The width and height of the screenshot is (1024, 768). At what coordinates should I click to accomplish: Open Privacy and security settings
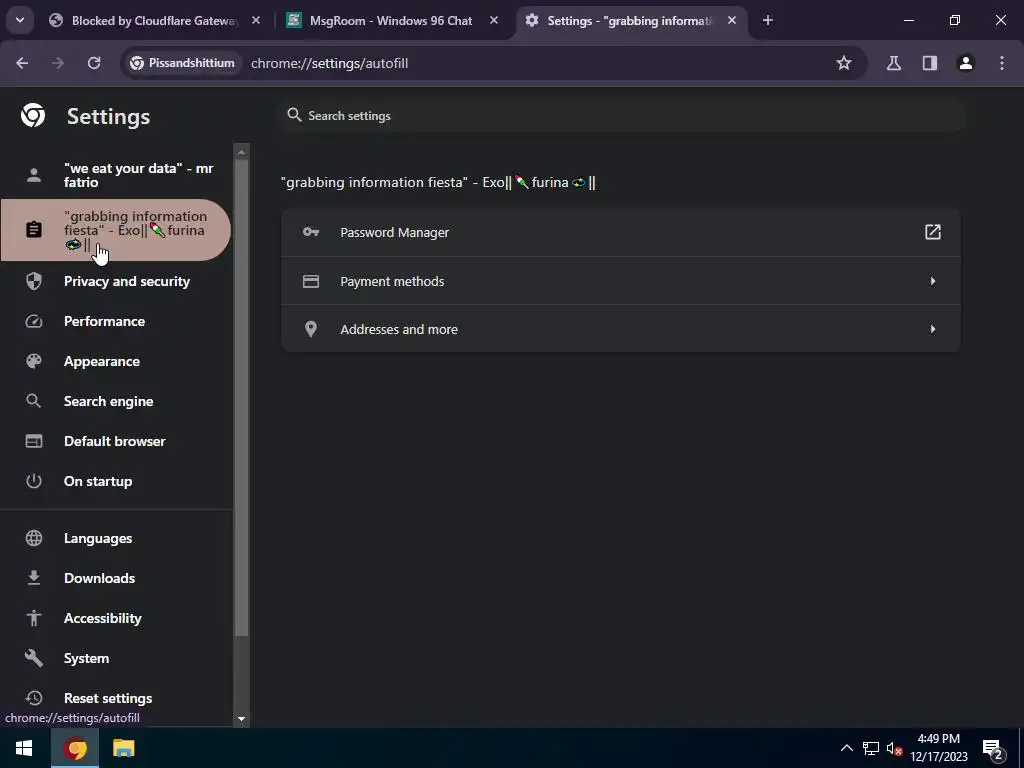[116, 281]
